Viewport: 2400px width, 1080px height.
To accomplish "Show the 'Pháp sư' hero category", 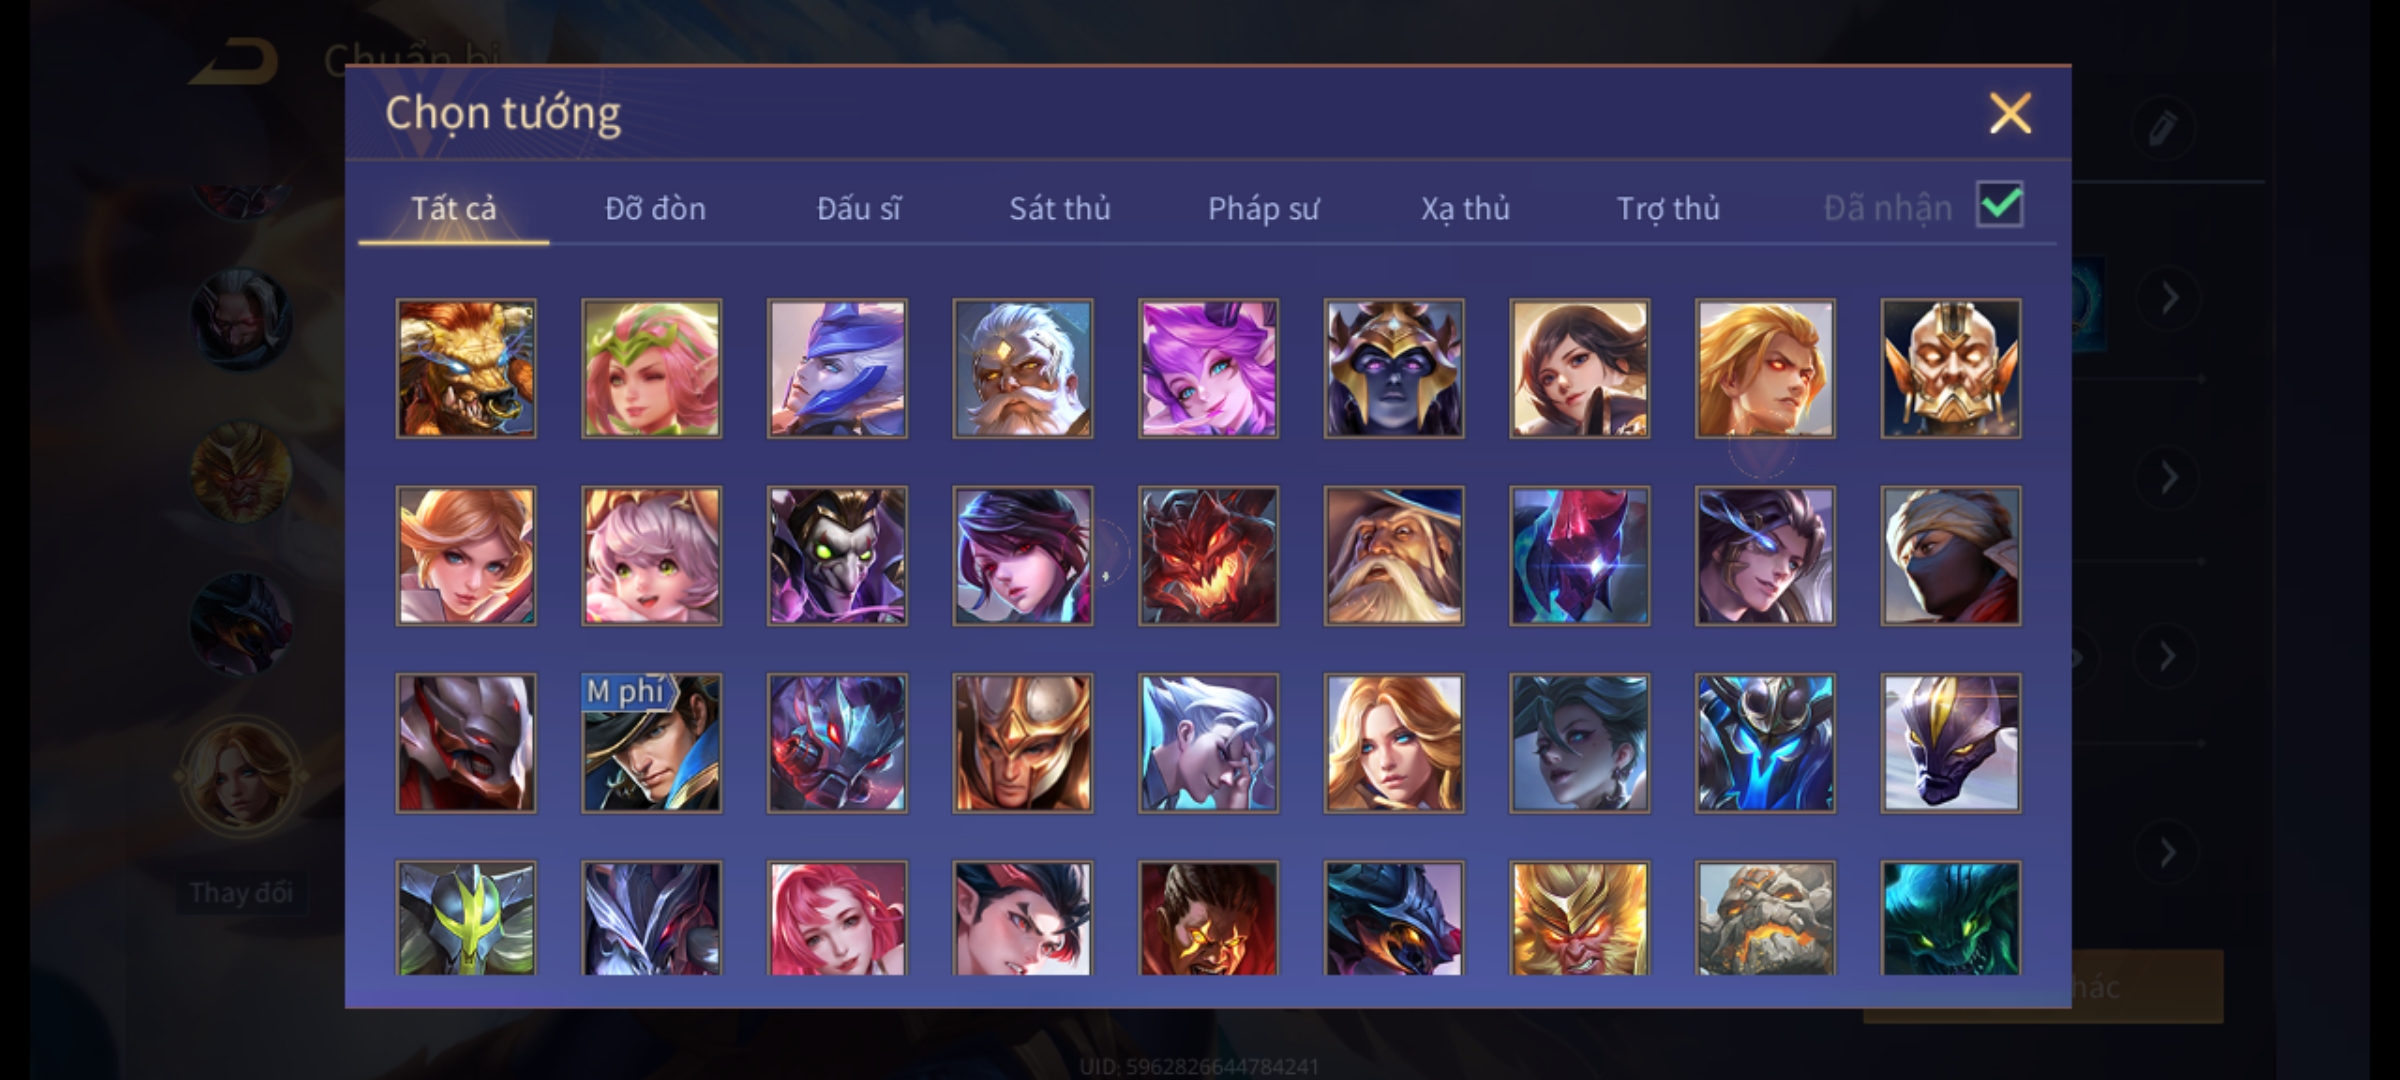I will click(1264, 208).
